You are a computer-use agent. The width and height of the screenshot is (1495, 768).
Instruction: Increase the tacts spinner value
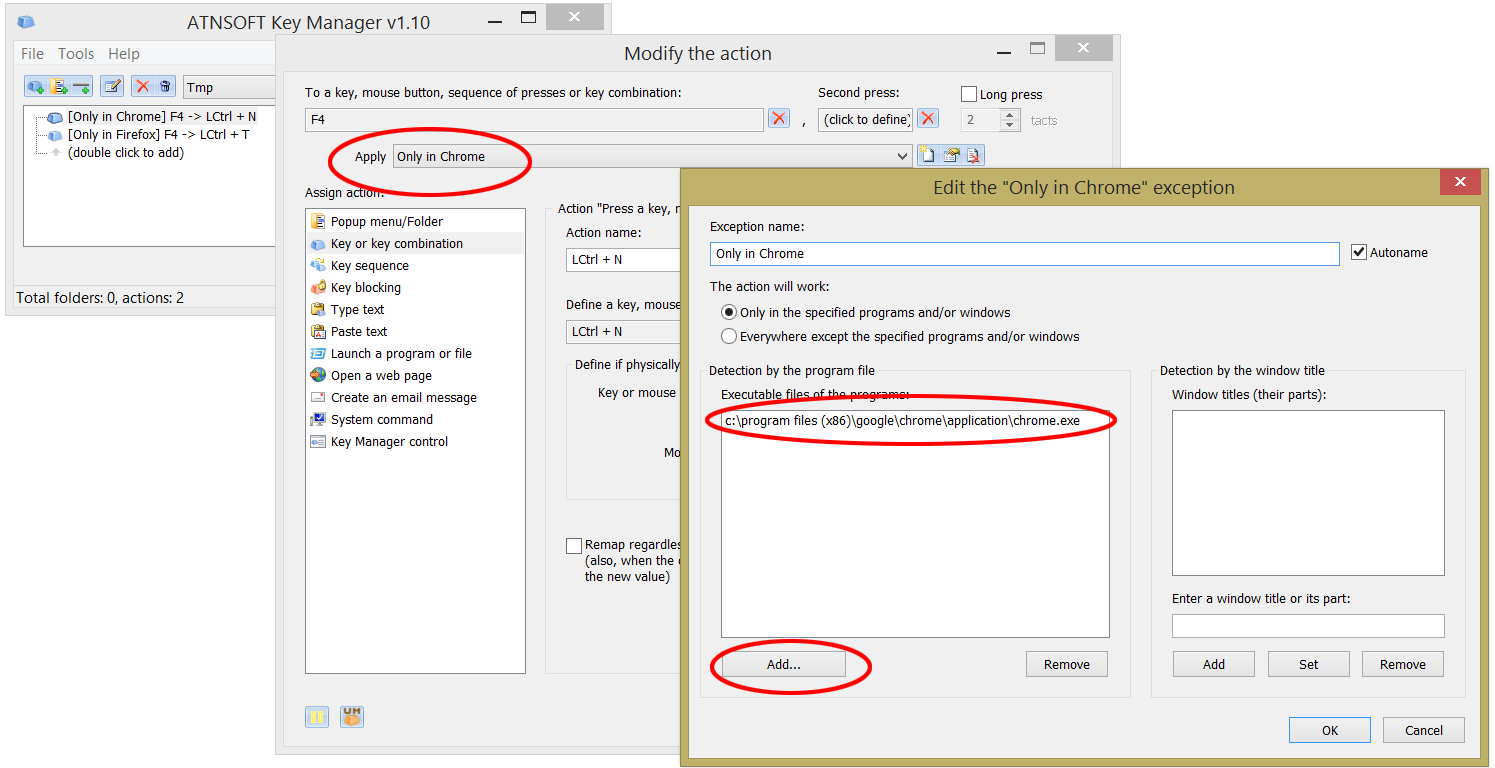point(1010,115)
